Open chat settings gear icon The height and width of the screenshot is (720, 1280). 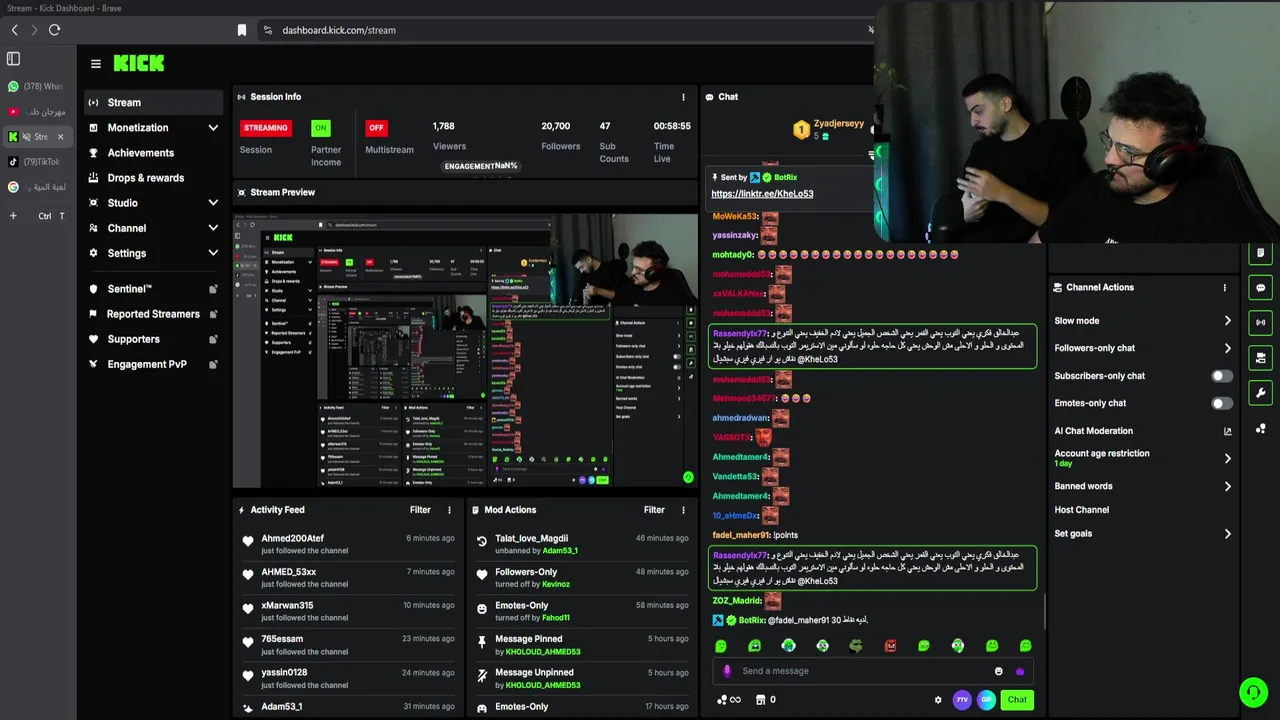pyautogui.click(x=938, y=700)
